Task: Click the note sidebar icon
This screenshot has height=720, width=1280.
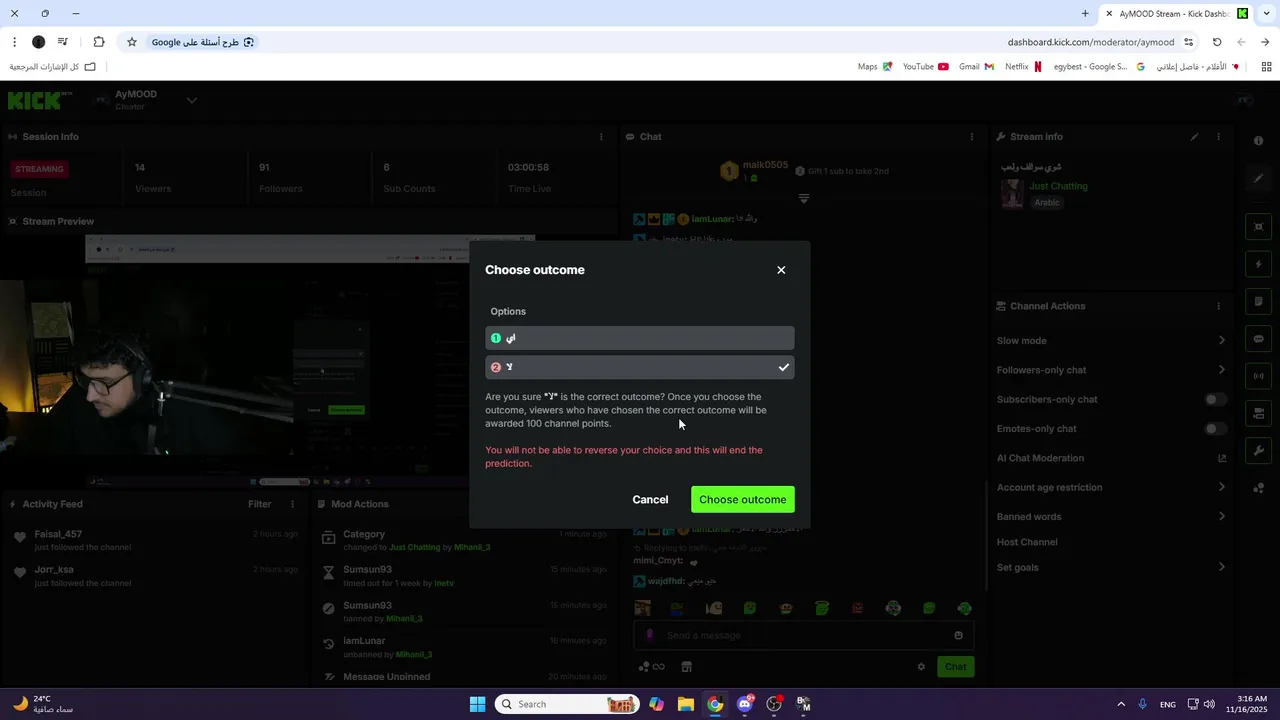Action: coord(1259,301)
